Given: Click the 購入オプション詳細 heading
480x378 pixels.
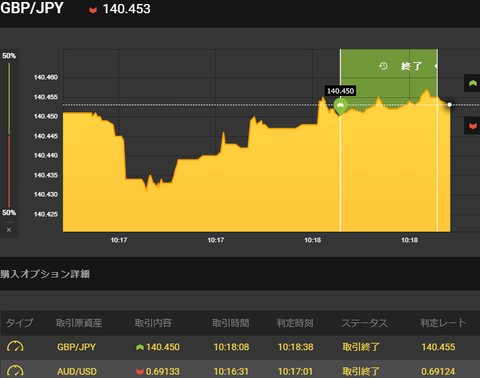Looking at the screenshot, I should (x=45, y=274).
